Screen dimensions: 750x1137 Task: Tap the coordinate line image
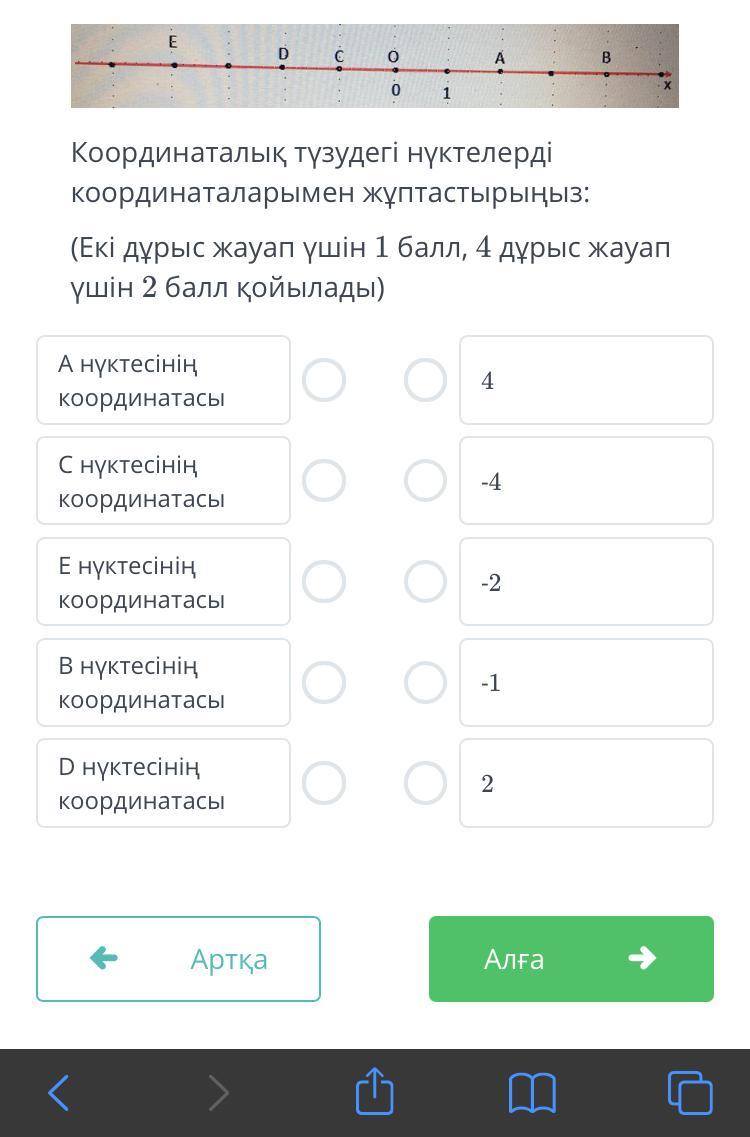(375, 66)
